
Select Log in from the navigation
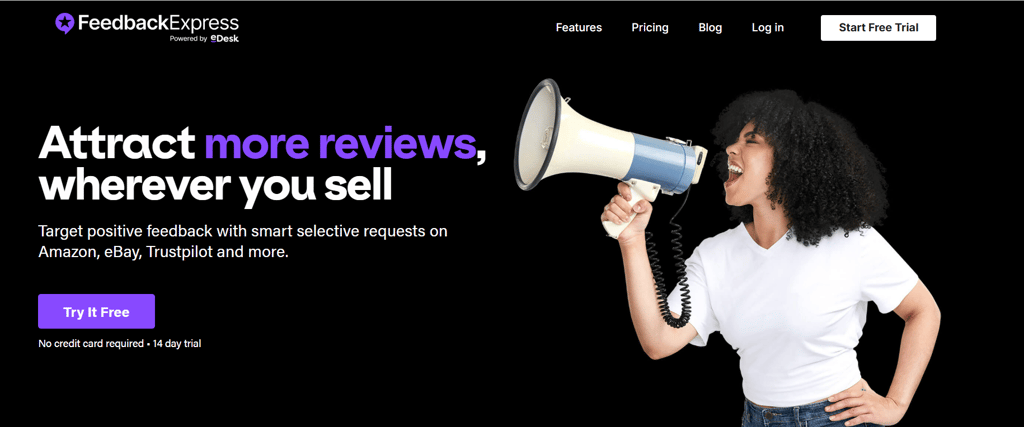coord(767,27)
